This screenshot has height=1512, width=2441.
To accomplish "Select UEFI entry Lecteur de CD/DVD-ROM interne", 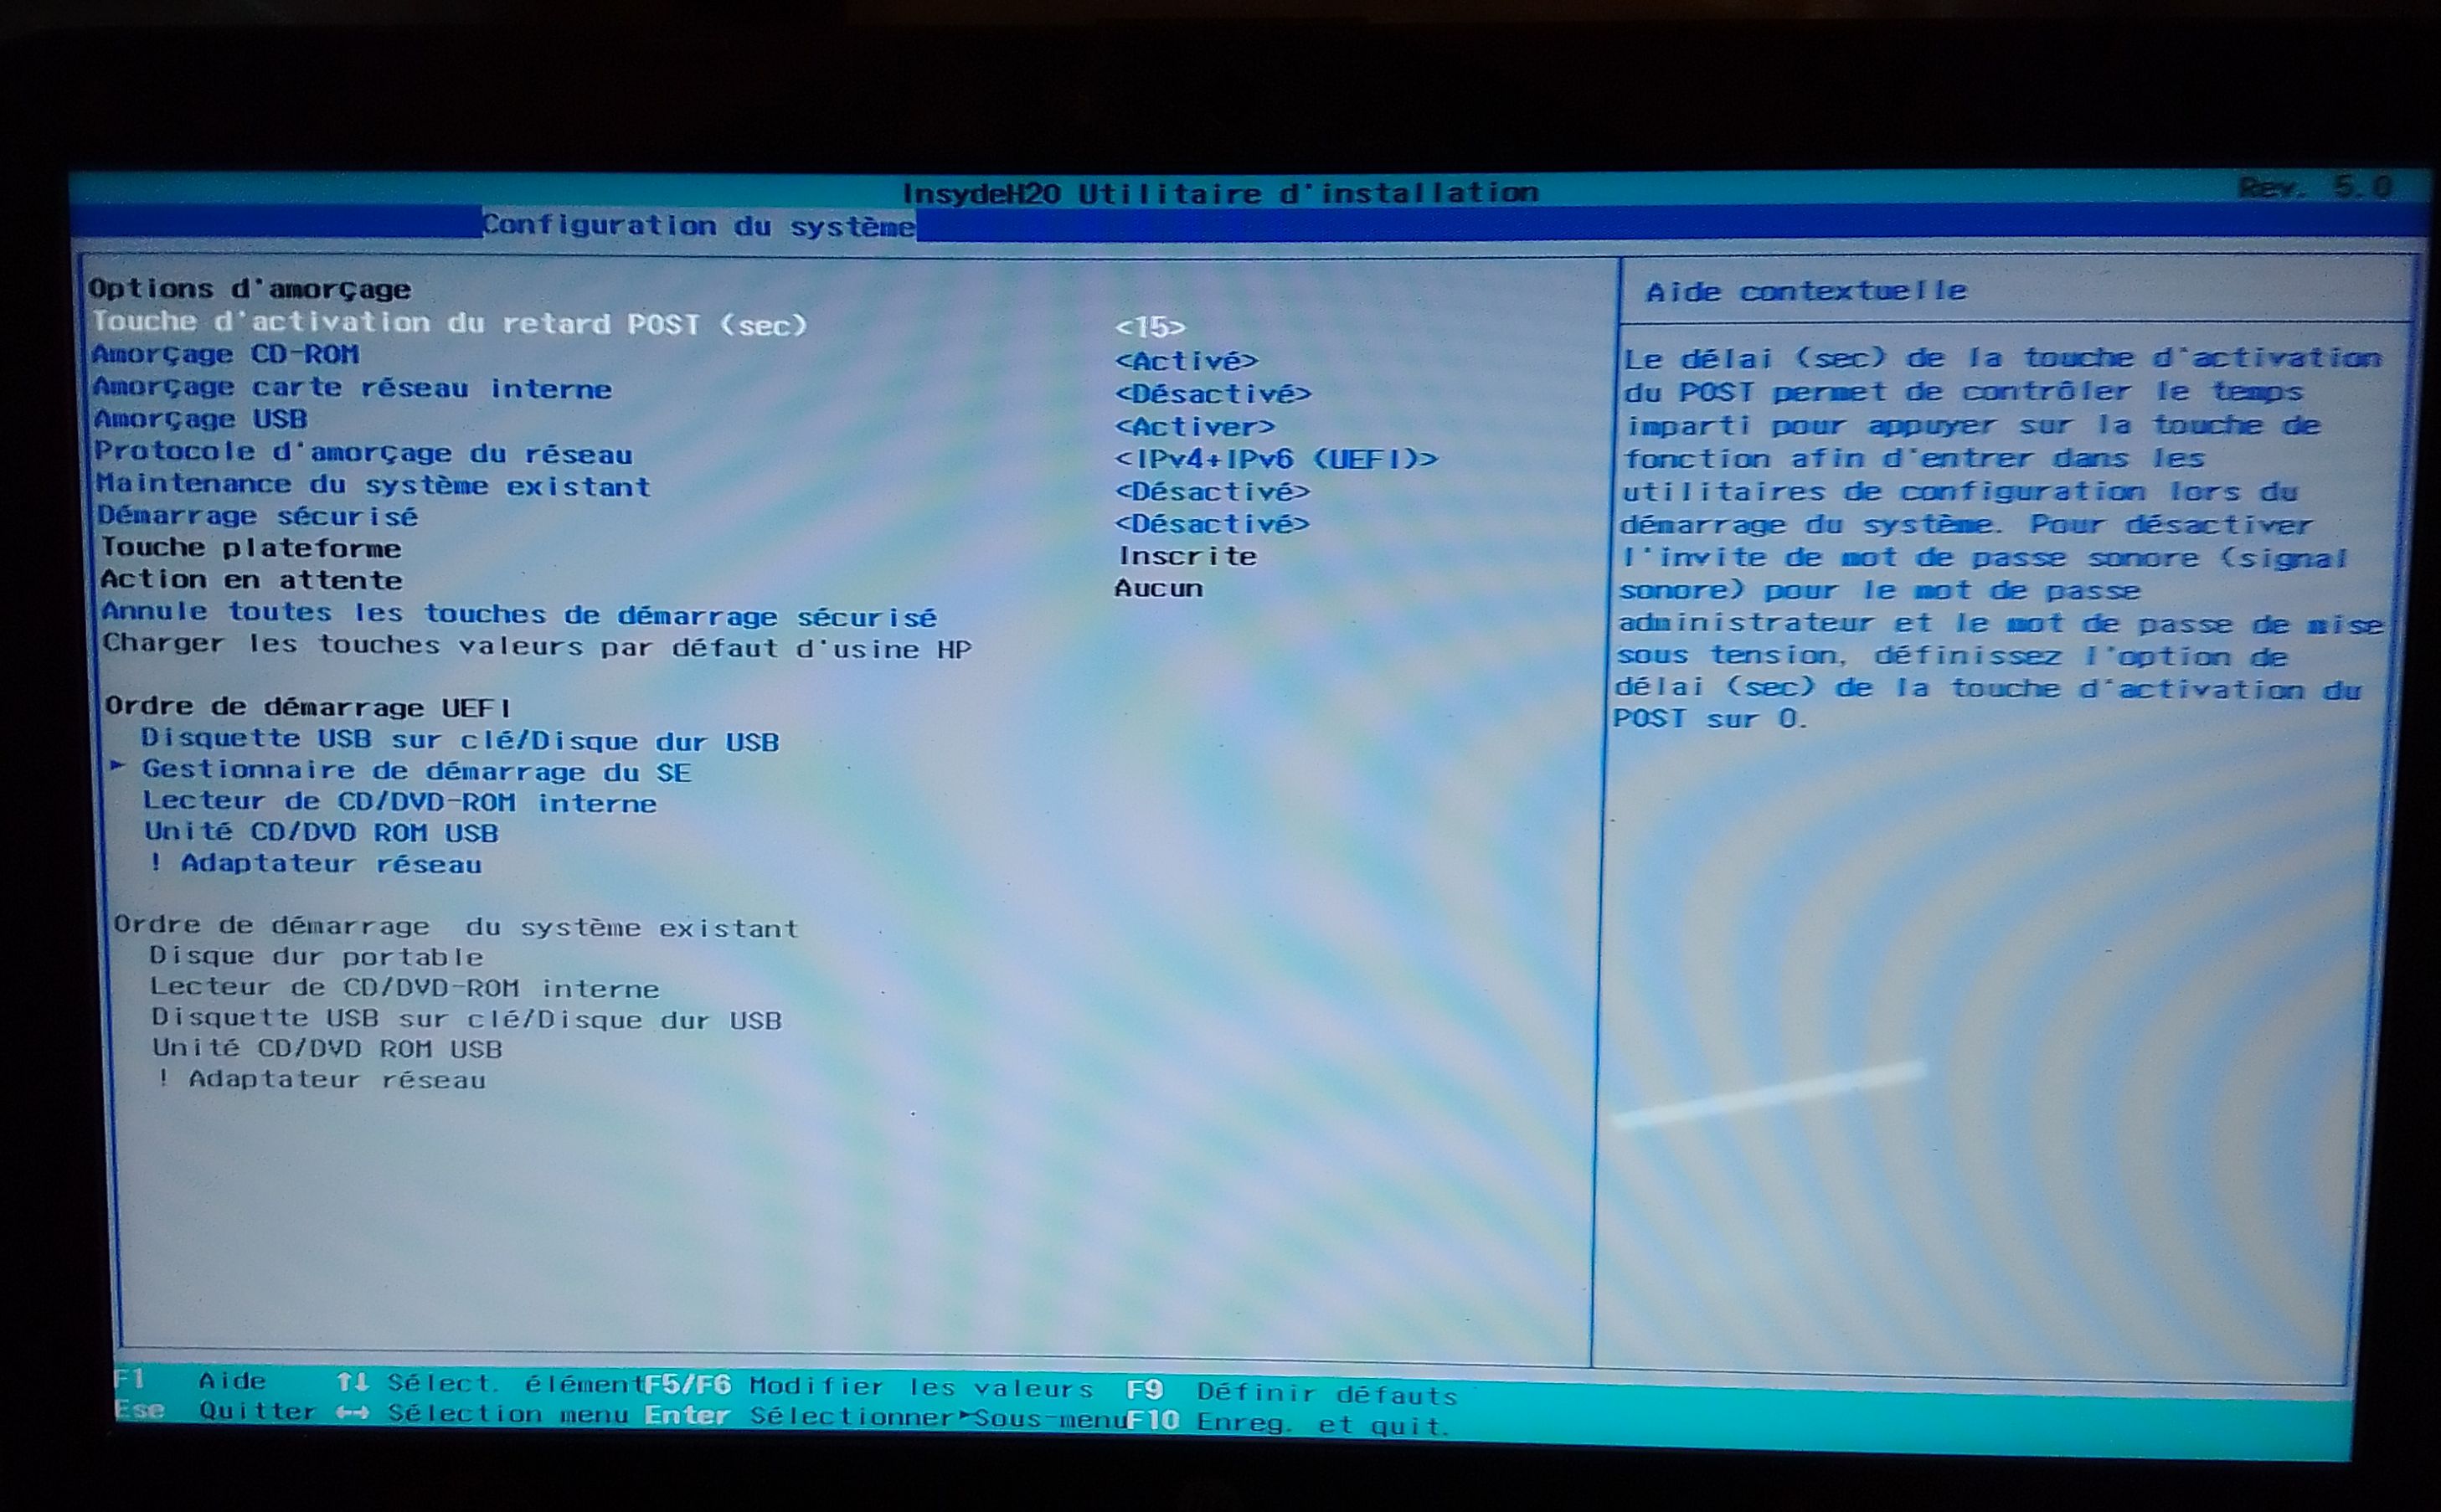I will [x=399, y=802].
